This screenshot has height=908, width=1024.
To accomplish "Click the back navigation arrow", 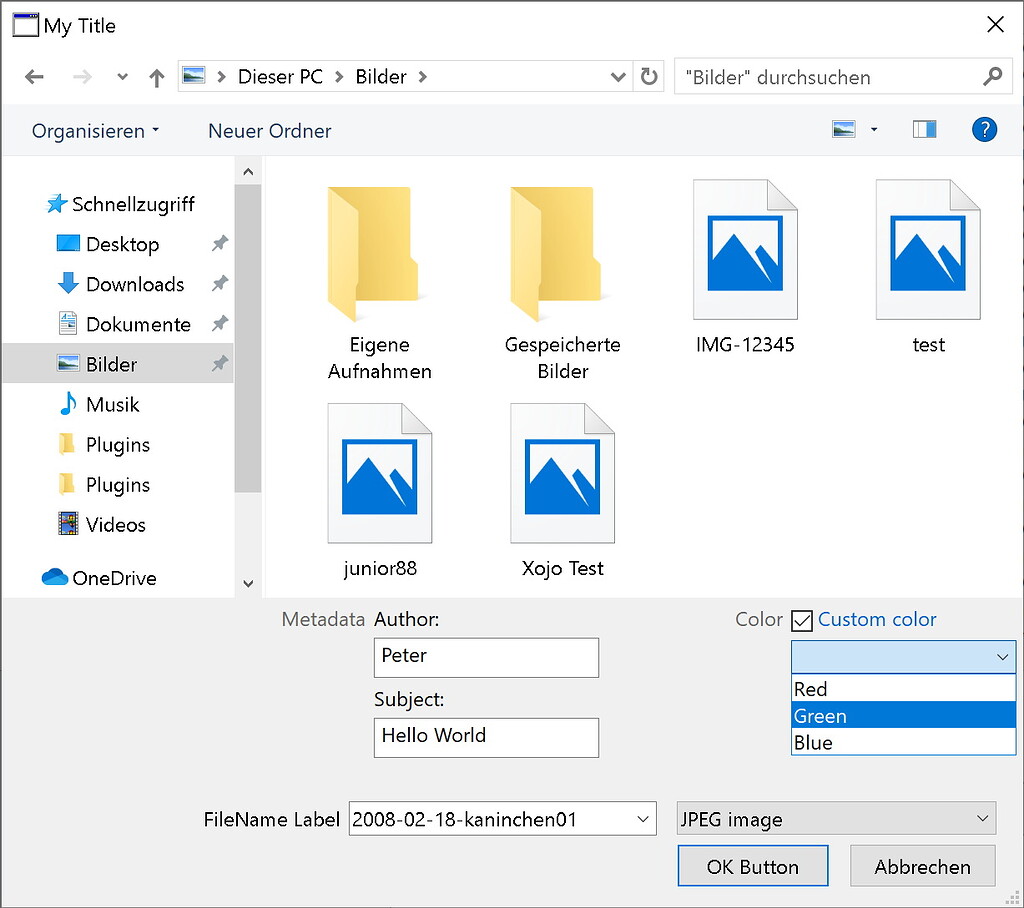I will click(x=34, y=76).
